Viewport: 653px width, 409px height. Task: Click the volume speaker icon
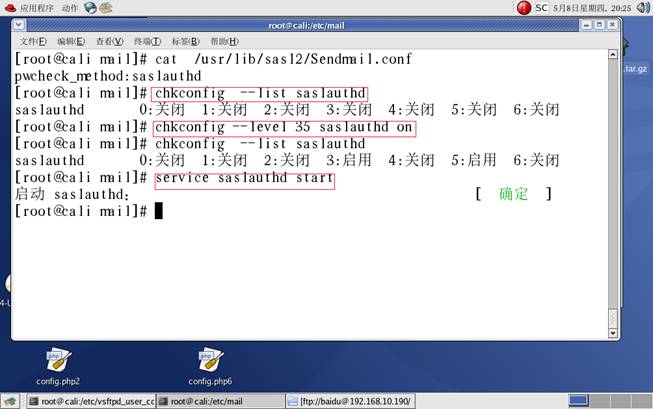(x=643, y=8)
